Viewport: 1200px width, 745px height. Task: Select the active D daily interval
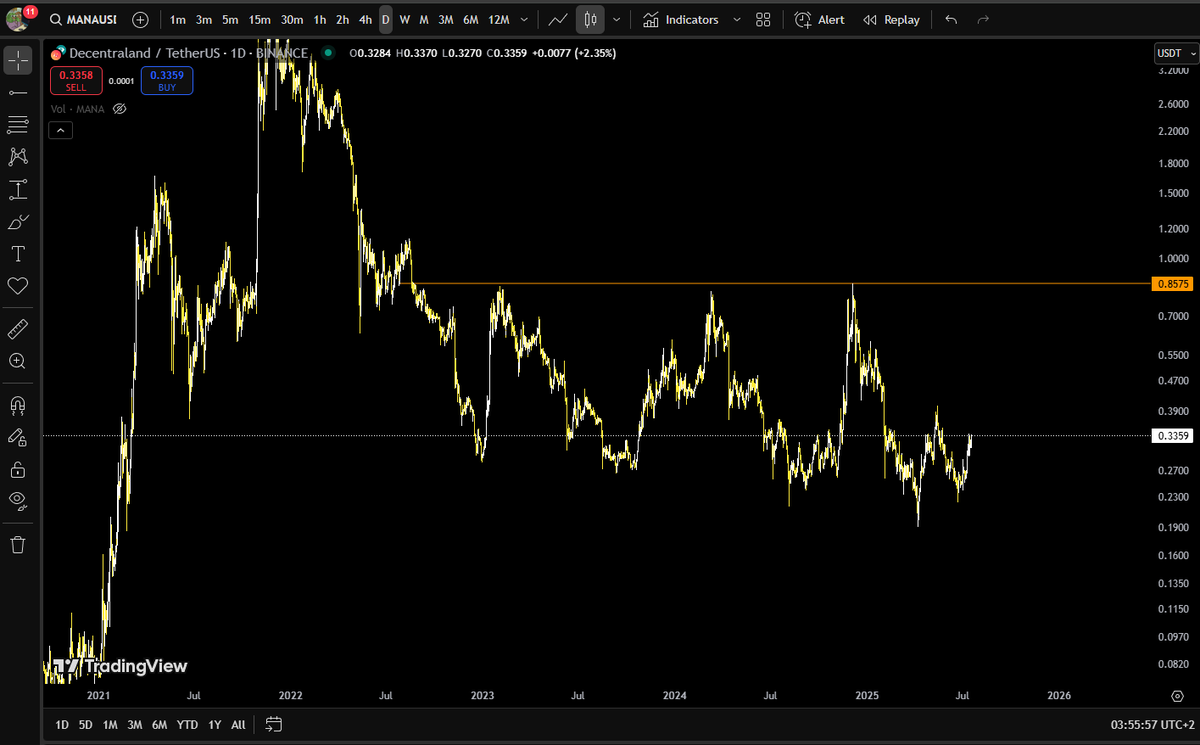point(386,19)
